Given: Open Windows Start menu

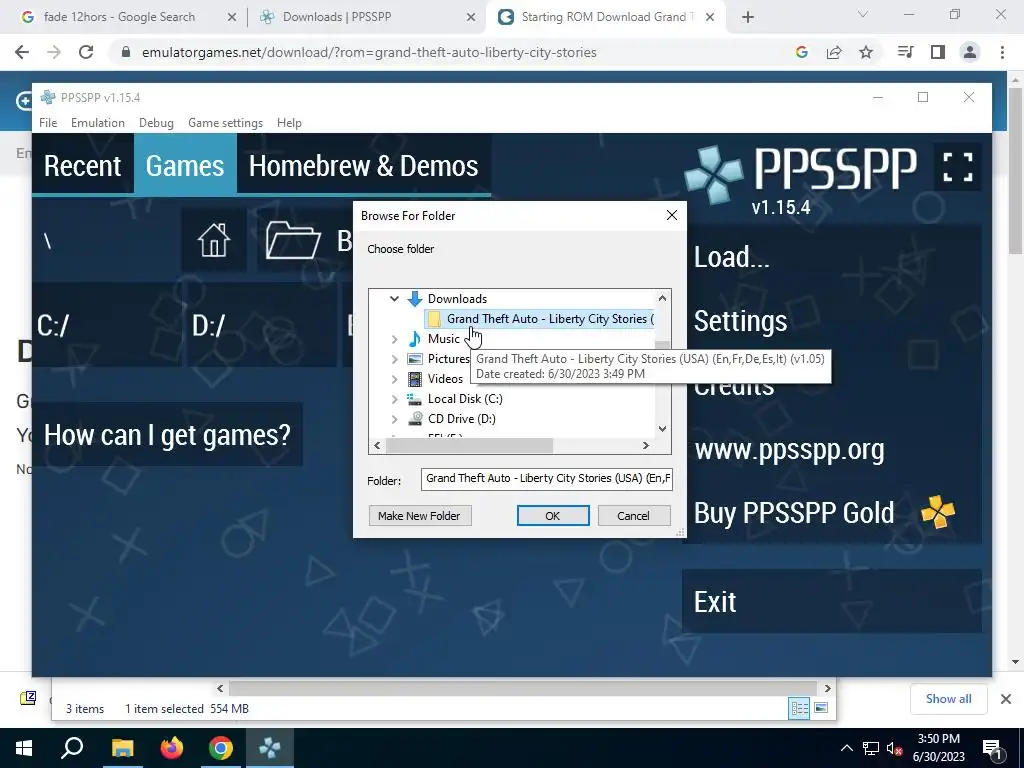Looking at the screenshot, I should click(x=24, y=748).
